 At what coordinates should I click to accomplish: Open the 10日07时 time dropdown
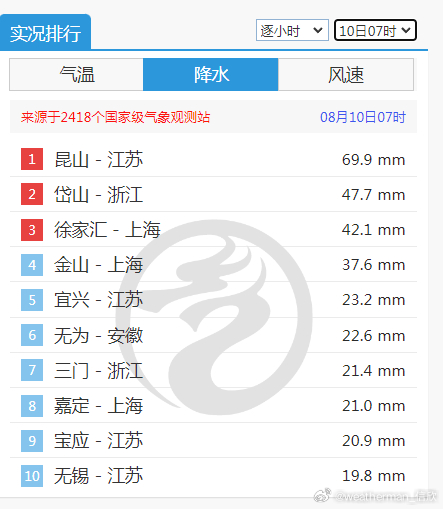375,30
